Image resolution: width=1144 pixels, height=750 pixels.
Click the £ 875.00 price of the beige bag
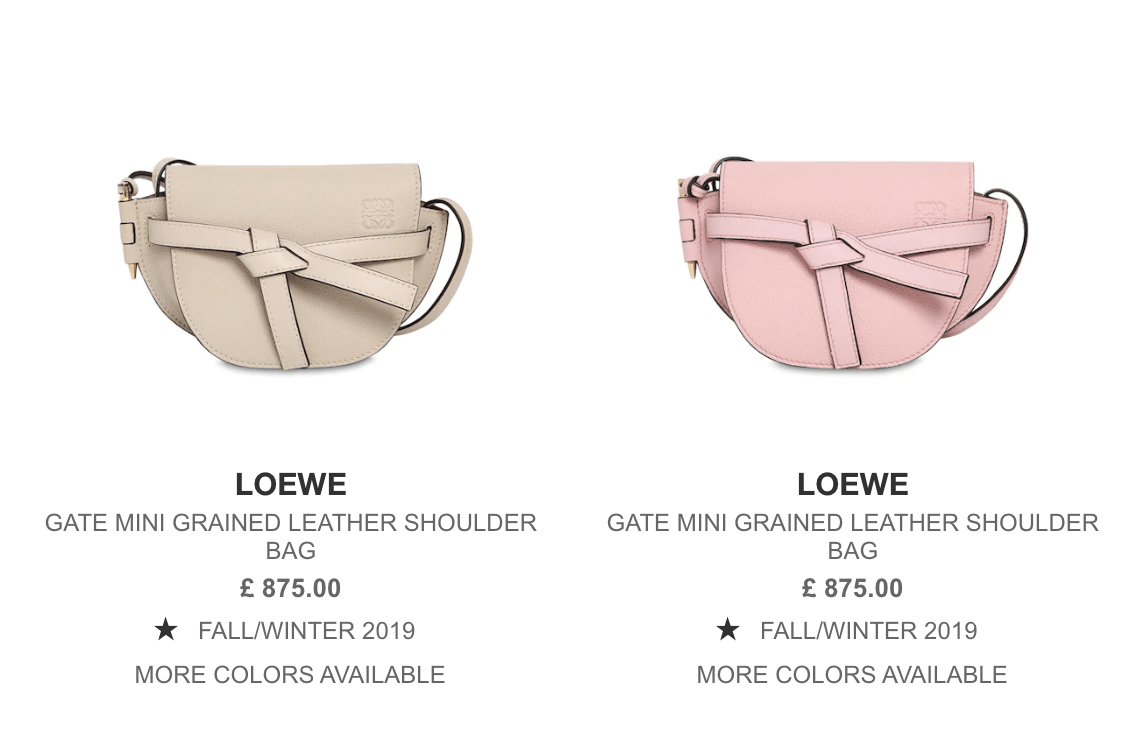(290, 588)
